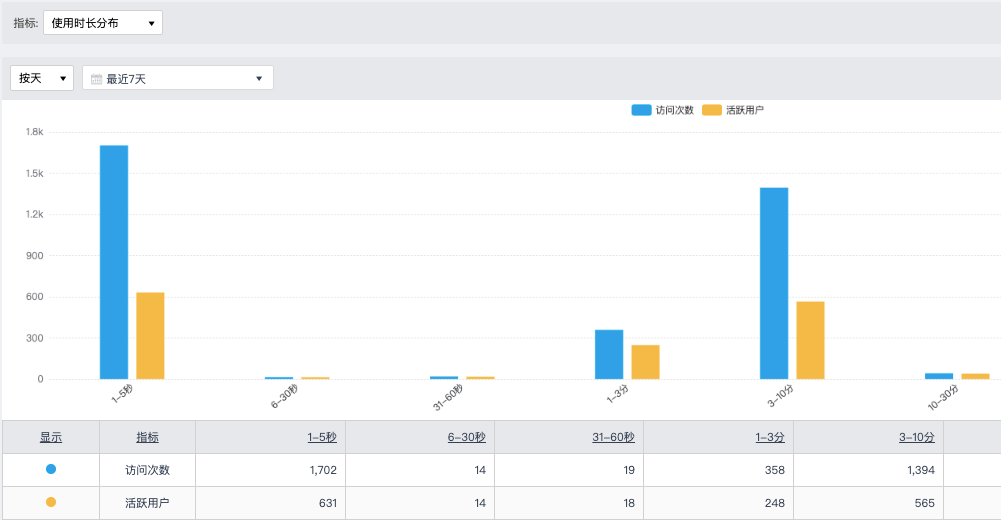Click the tall blue 1–5秒 bar
Image resolution: width=1001 pixels, height=520 pixels.
(114, 262)
